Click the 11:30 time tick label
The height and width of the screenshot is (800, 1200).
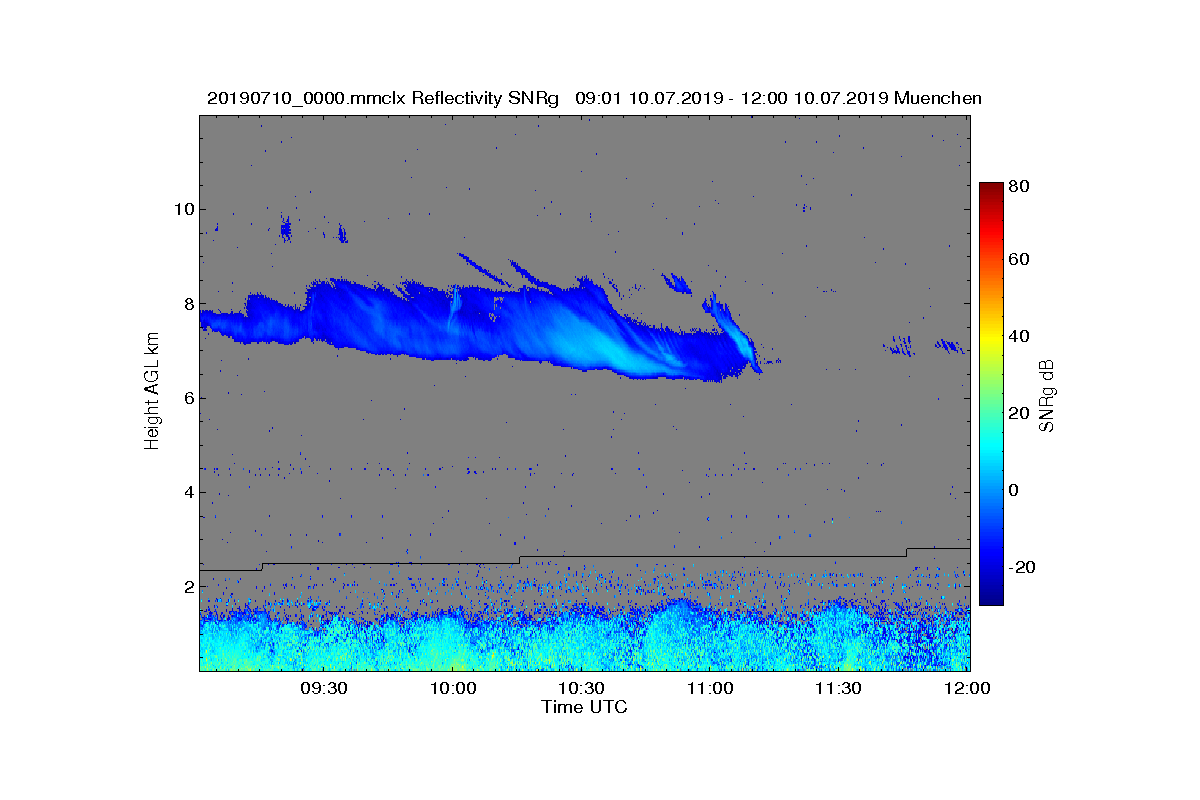839,688
